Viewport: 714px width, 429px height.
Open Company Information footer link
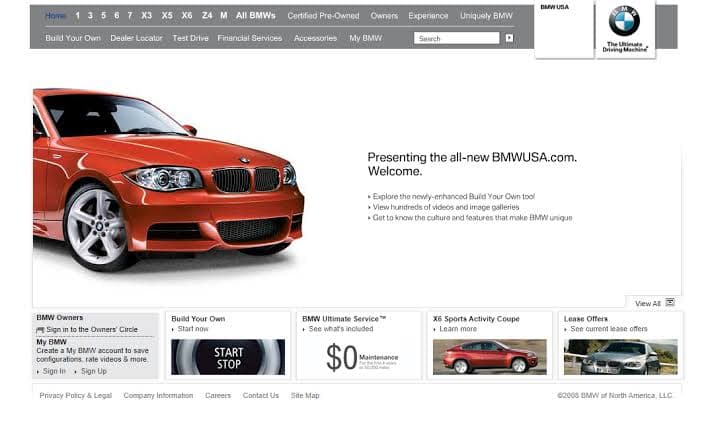tap(158, 395)
